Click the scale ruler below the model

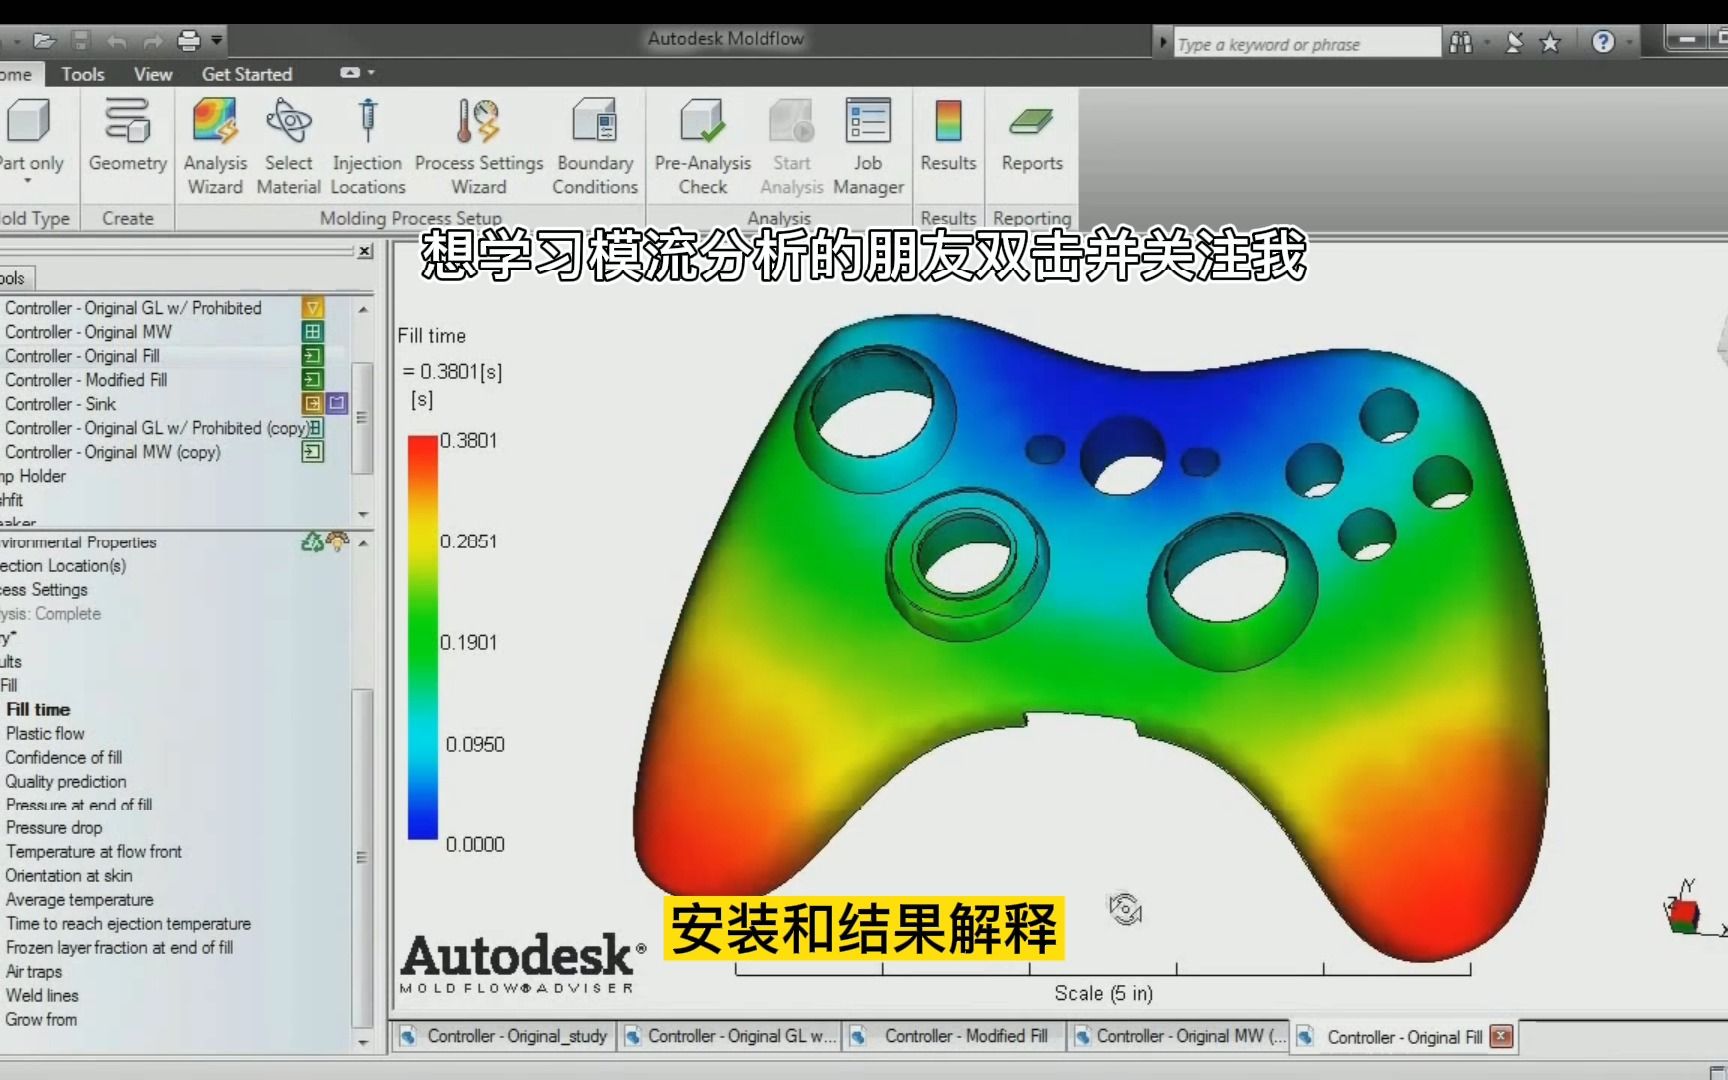click(1102, 969)
